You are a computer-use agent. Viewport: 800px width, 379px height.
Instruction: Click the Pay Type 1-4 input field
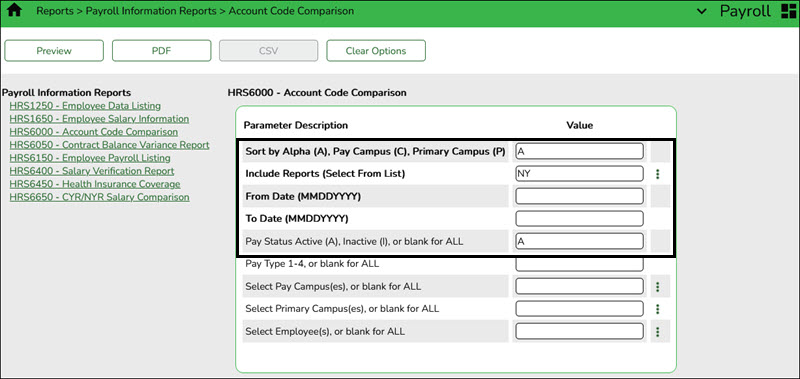click(x=580, y=264)
